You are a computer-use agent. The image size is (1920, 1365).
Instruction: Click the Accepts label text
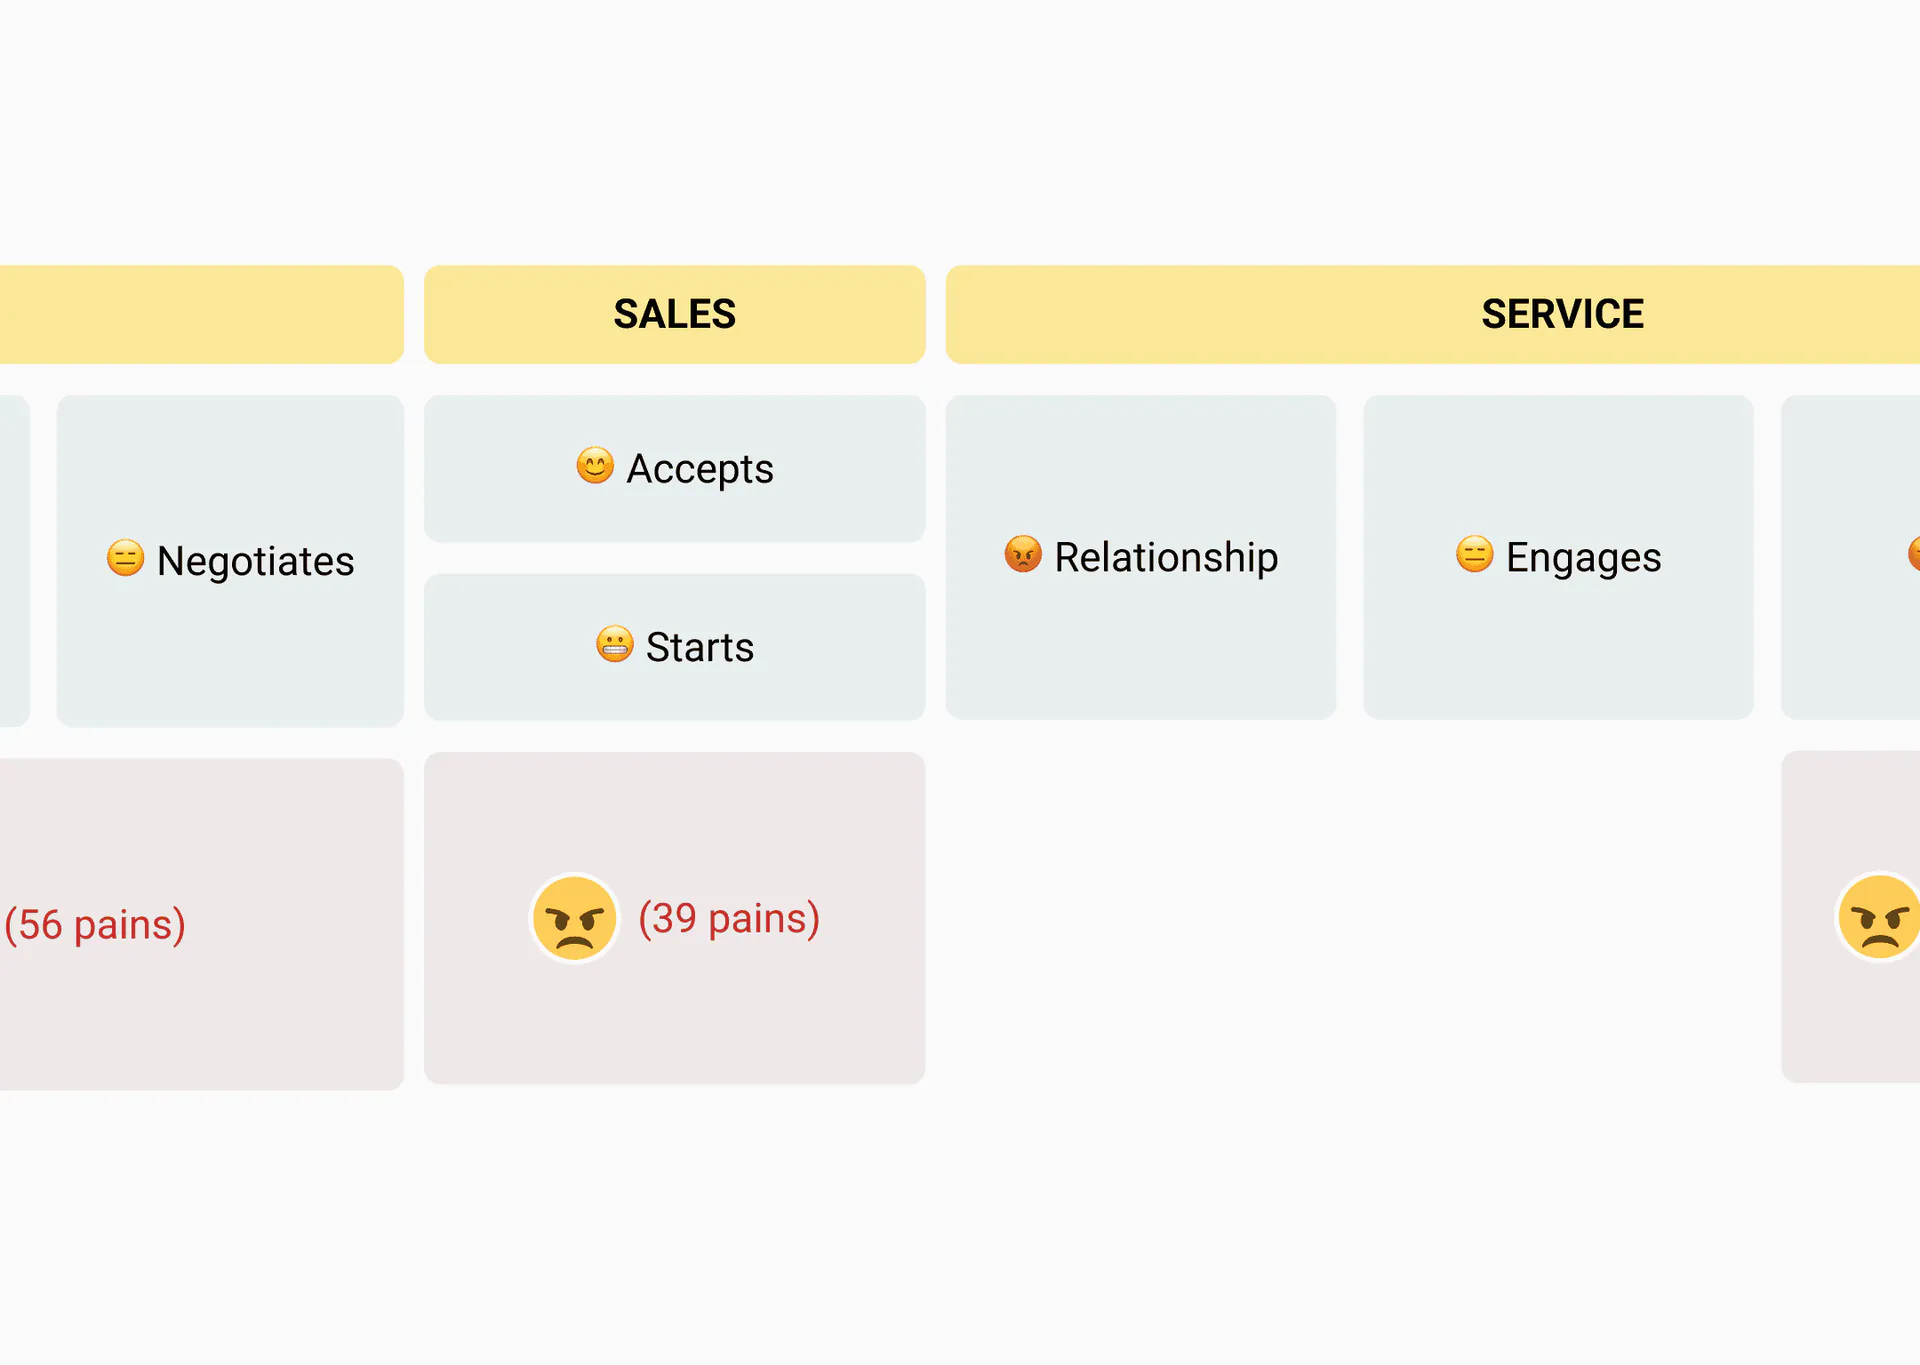[x=700, y=469]
